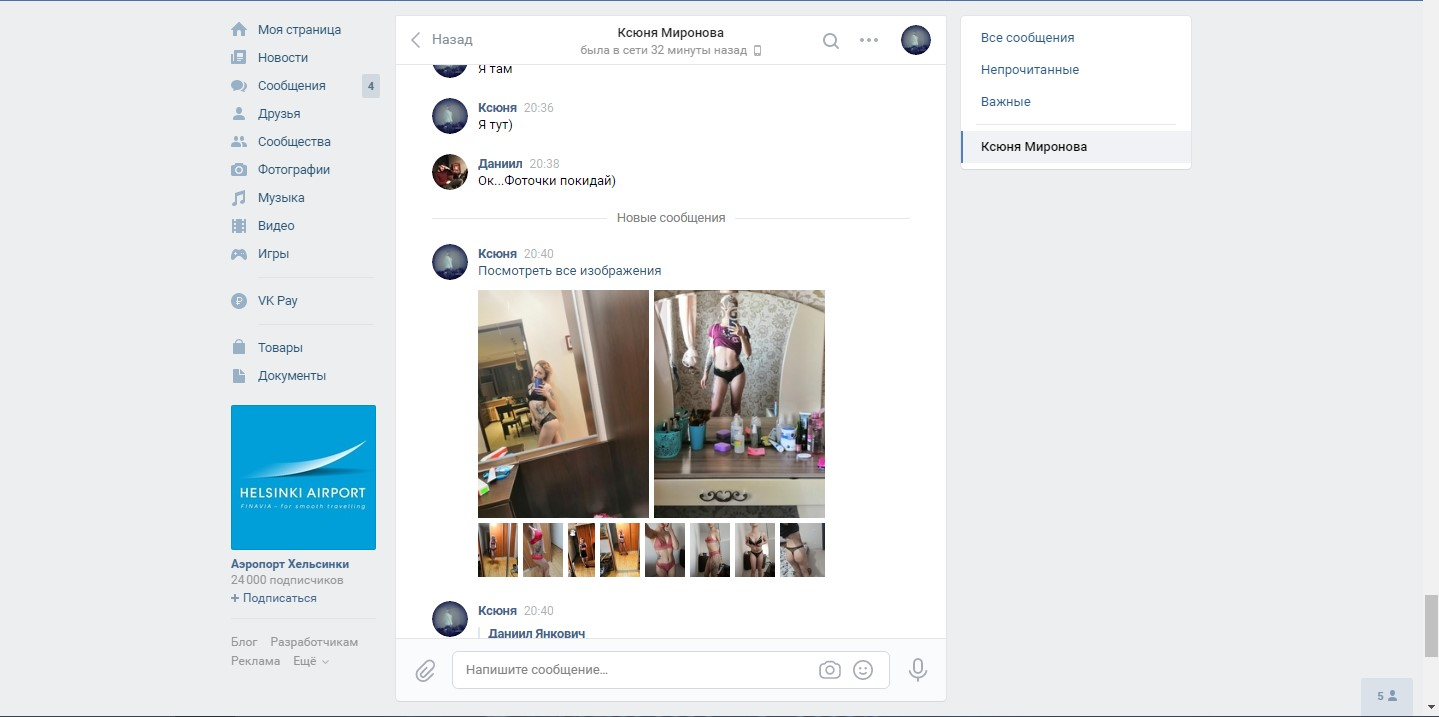Open the Блог footer link
Image resolution: width=1439 pixels, height=717 pixels.
(x=244, y=642)
